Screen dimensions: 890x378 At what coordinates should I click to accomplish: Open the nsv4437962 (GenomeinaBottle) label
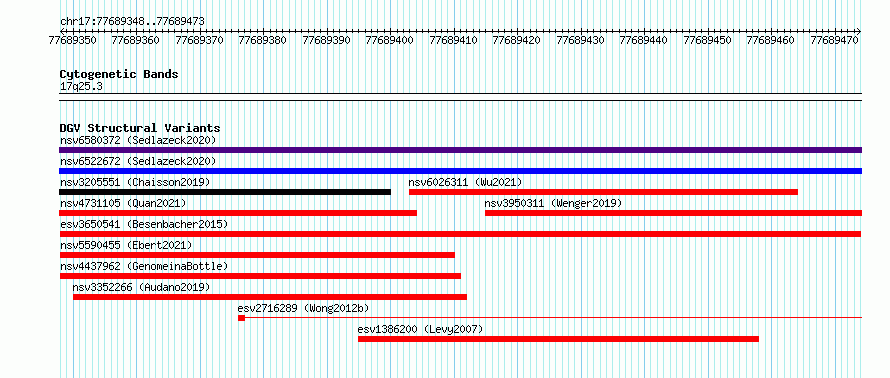[144, 266]
